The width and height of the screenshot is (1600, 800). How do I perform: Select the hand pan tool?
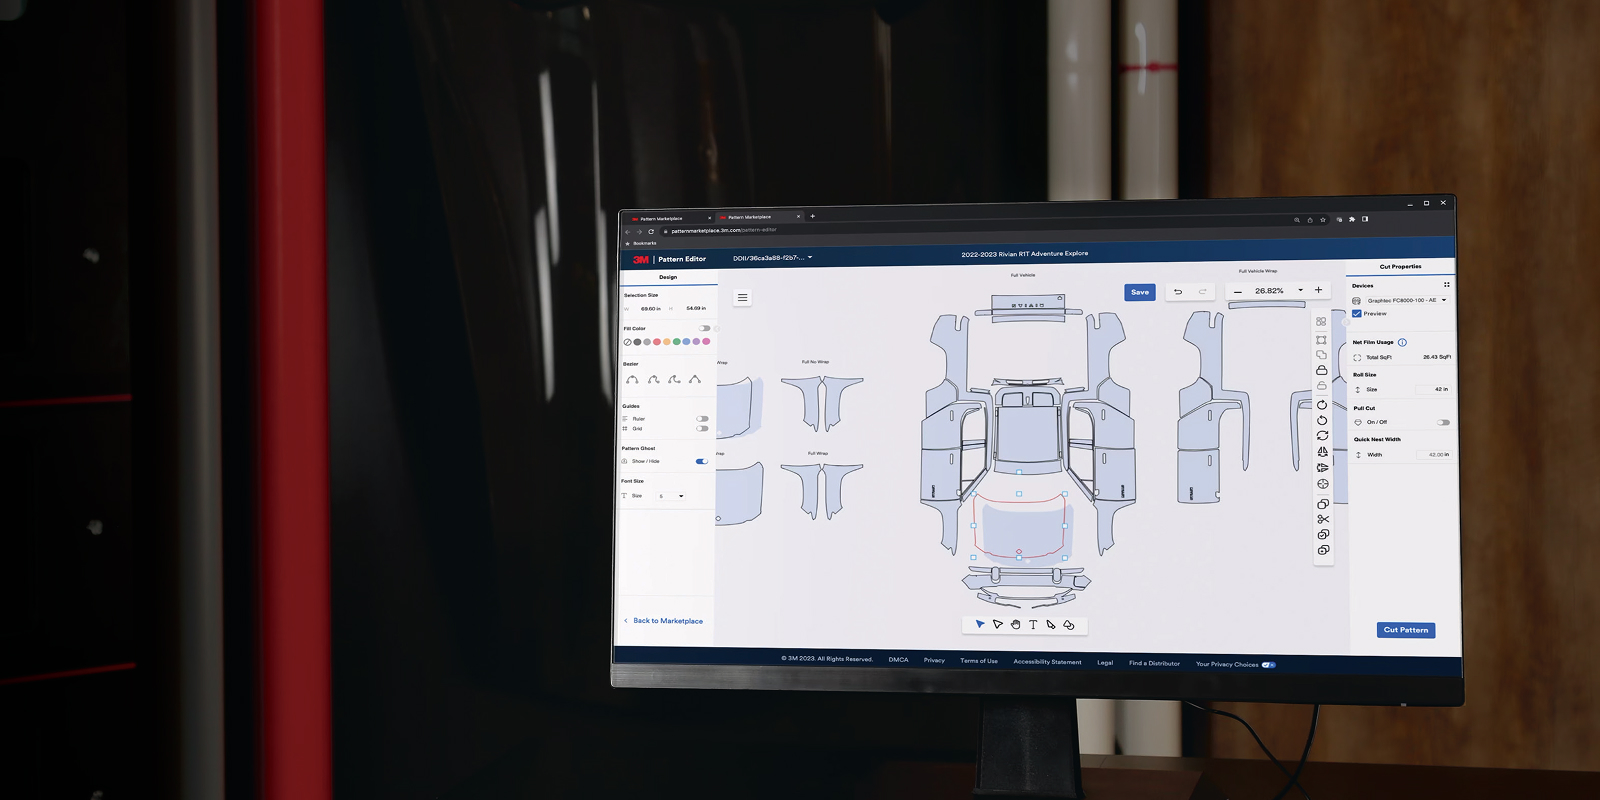click(1015, 624)
